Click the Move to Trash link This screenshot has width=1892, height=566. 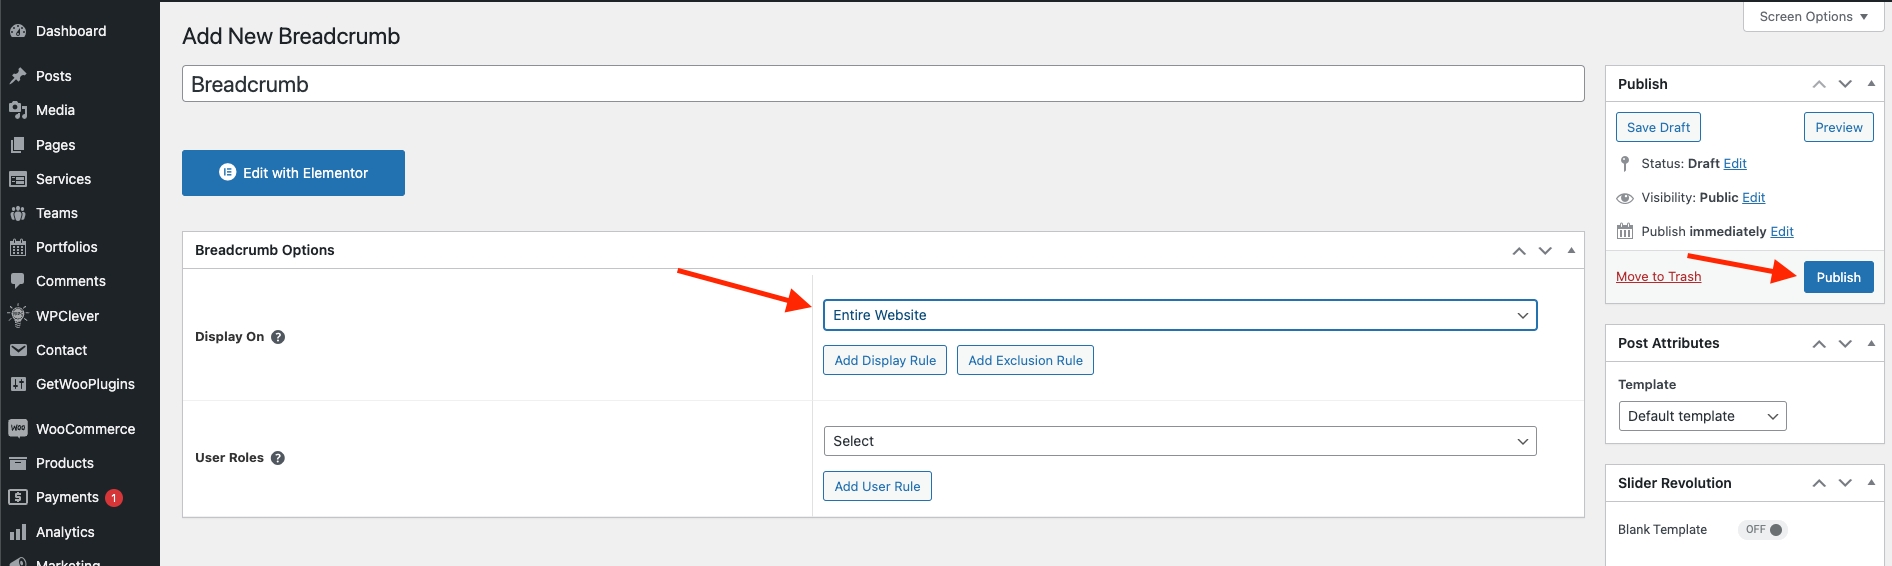click(1658, 277)
